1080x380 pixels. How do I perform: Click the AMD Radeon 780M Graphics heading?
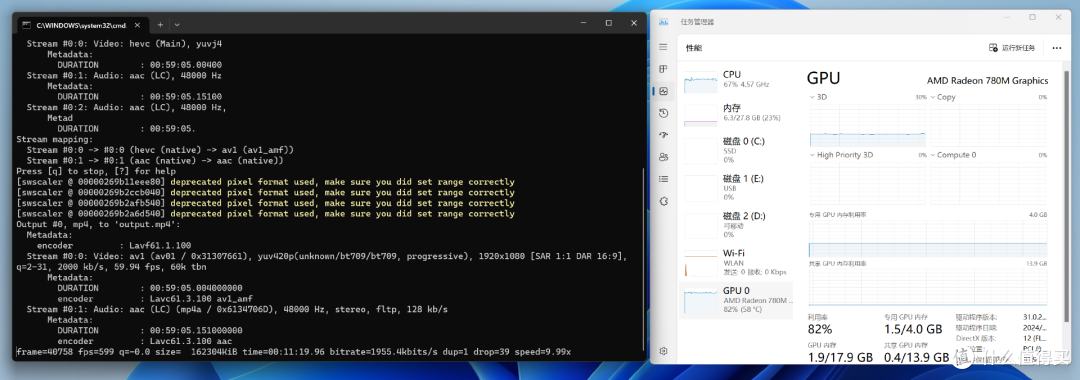point(987,81)
